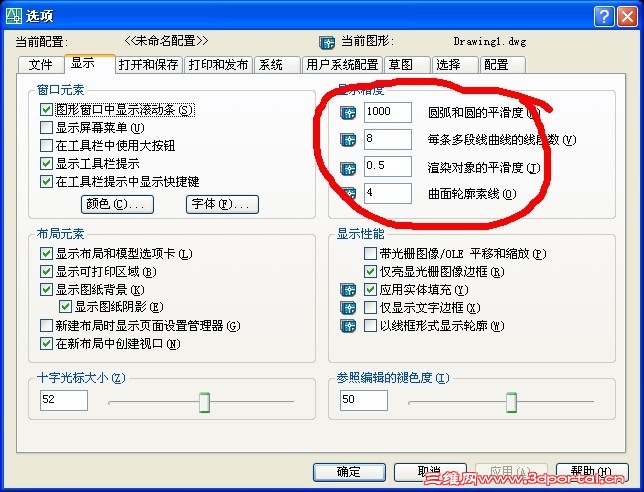Click the Drawing1.dwg file name text

[490, 41]
